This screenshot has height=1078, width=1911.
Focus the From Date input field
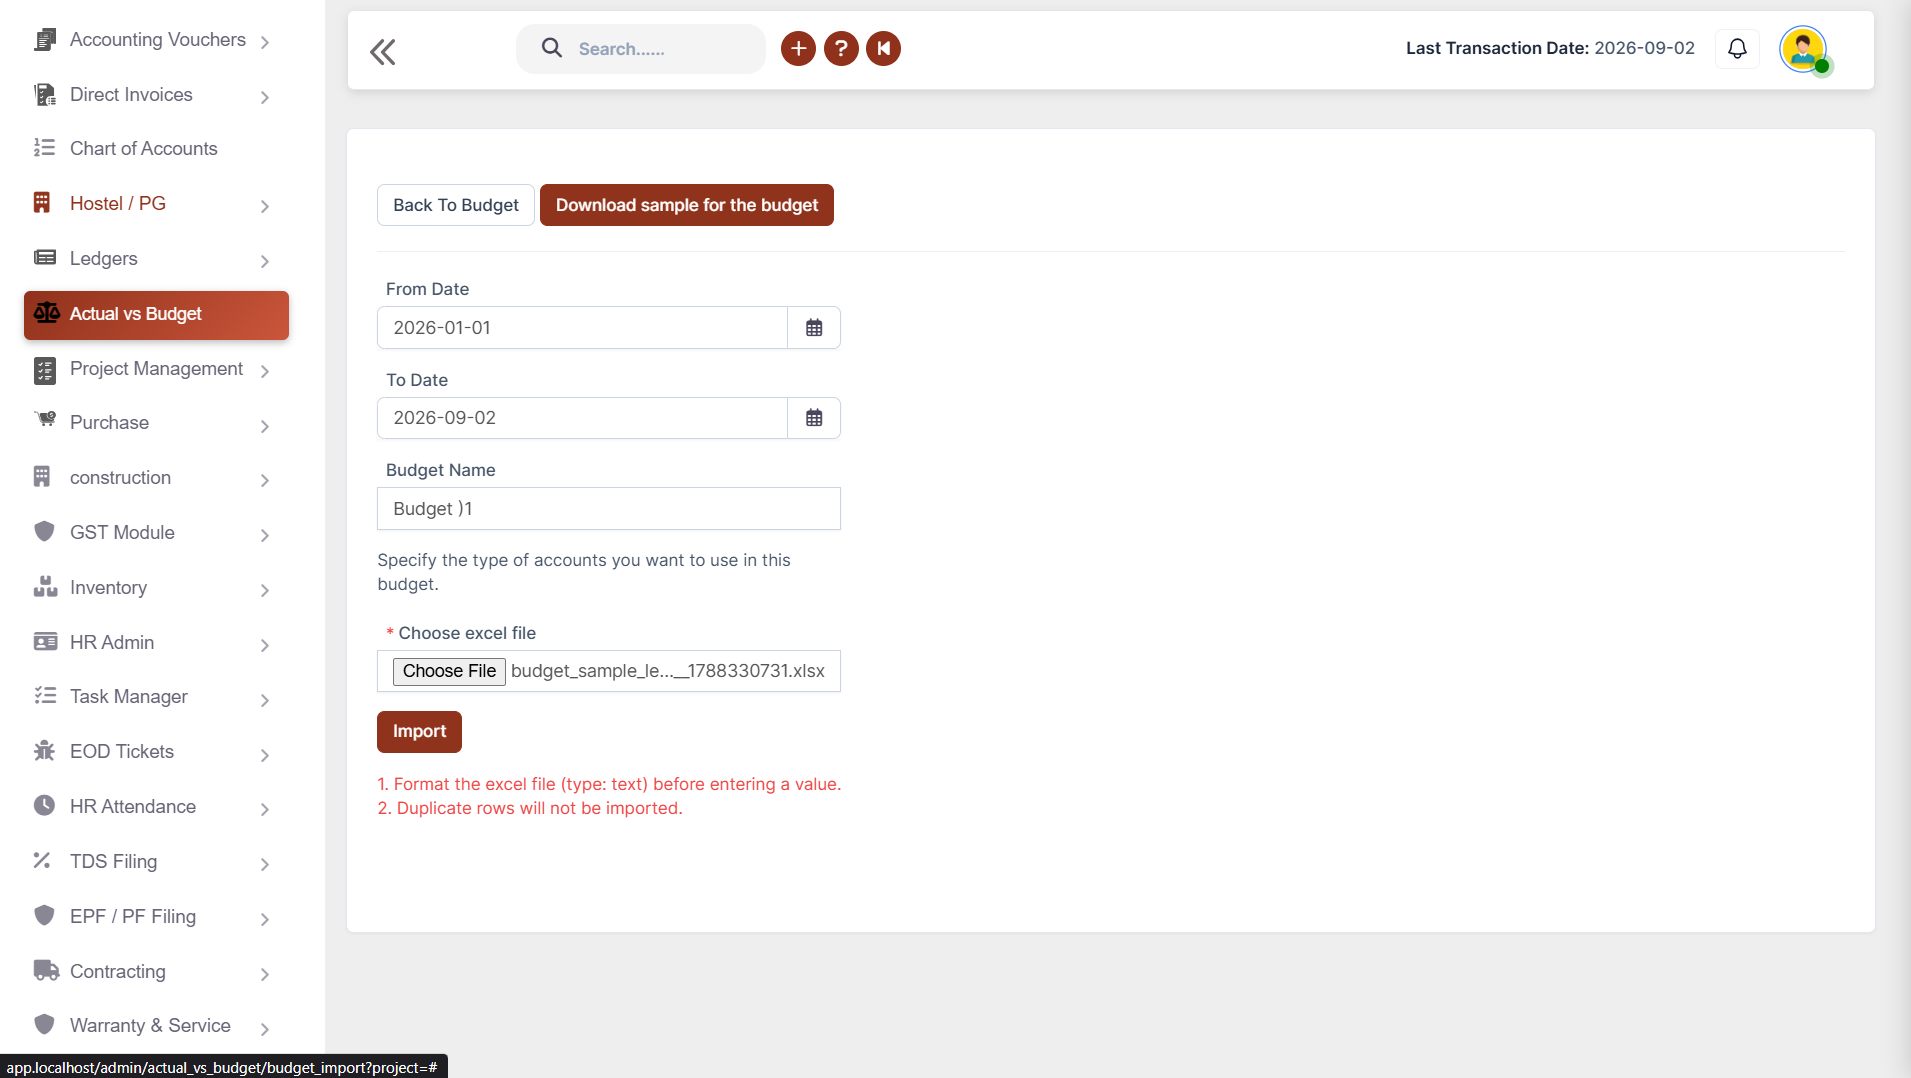[x=582, y=328]
